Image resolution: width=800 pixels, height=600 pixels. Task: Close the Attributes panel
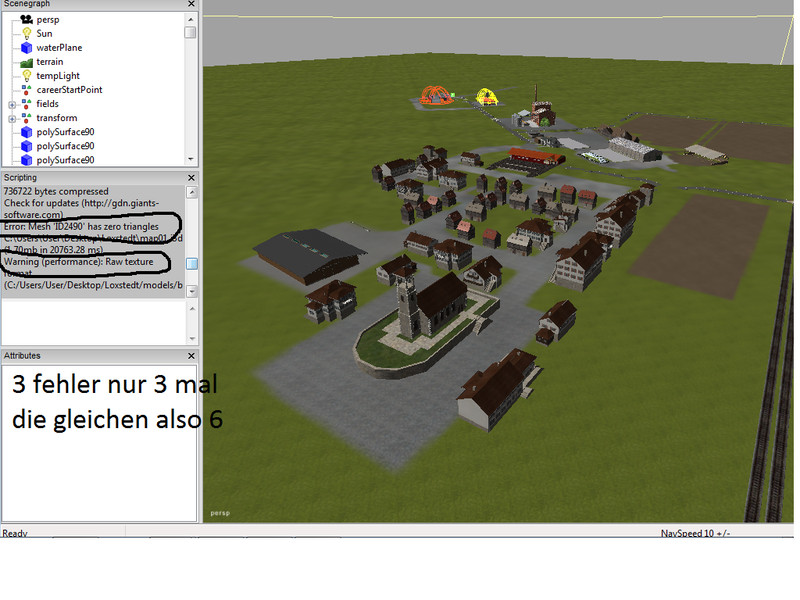(191, 355)
